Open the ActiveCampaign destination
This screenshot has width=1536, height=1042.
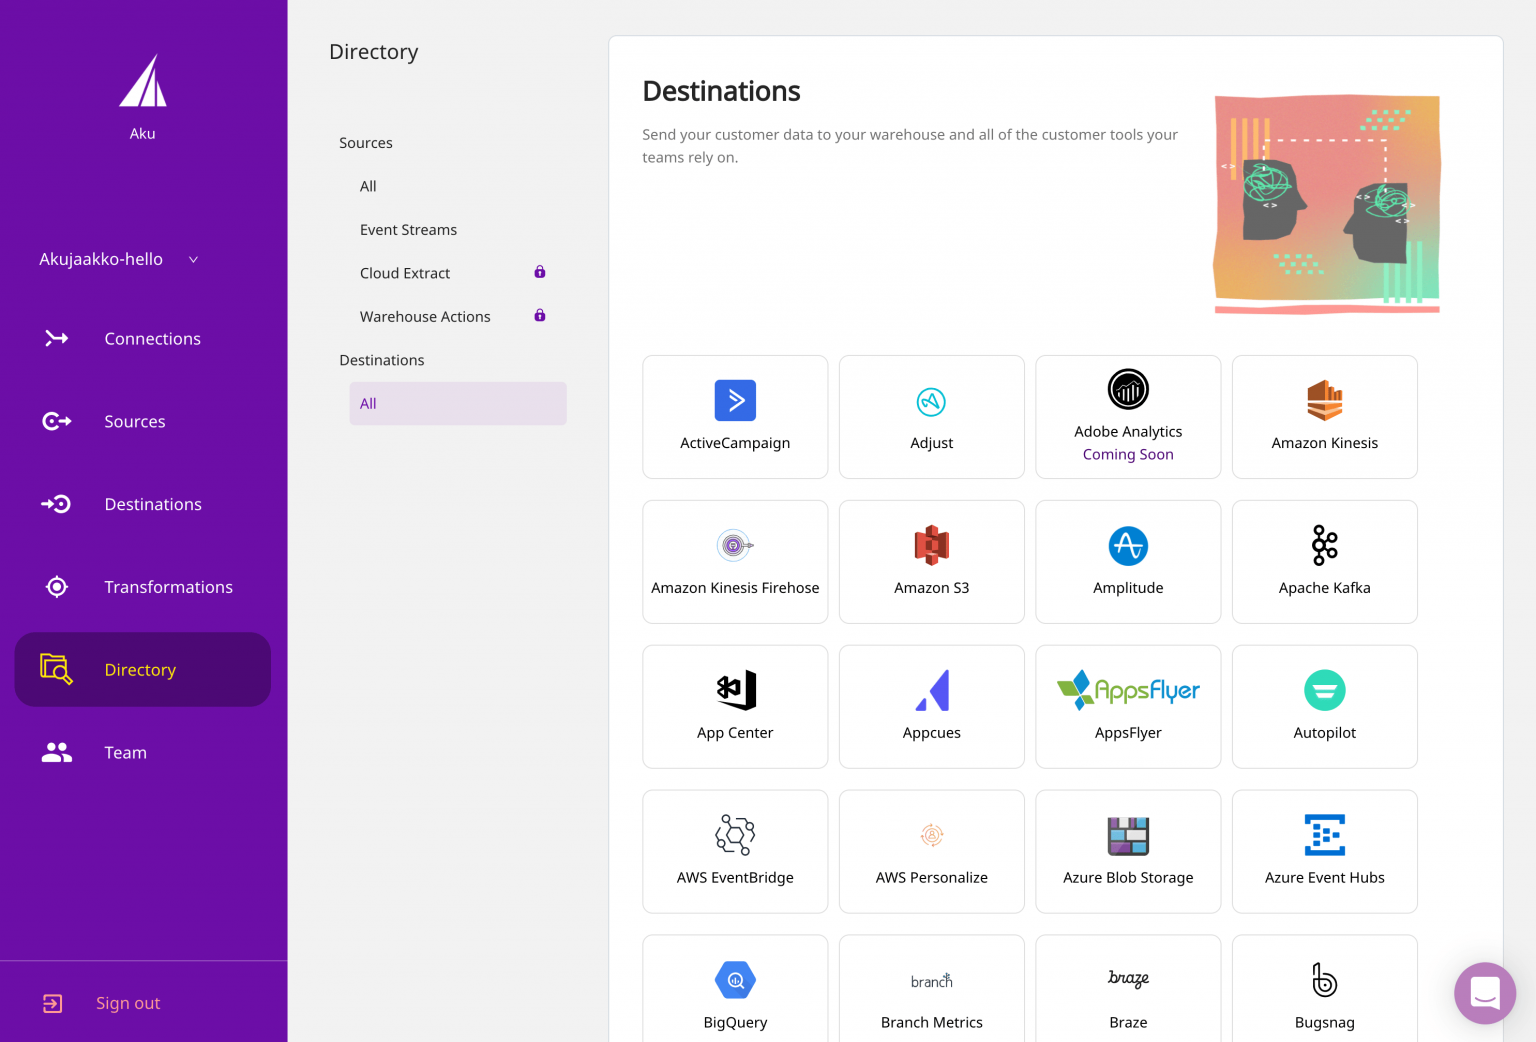(x=735, y=416)
